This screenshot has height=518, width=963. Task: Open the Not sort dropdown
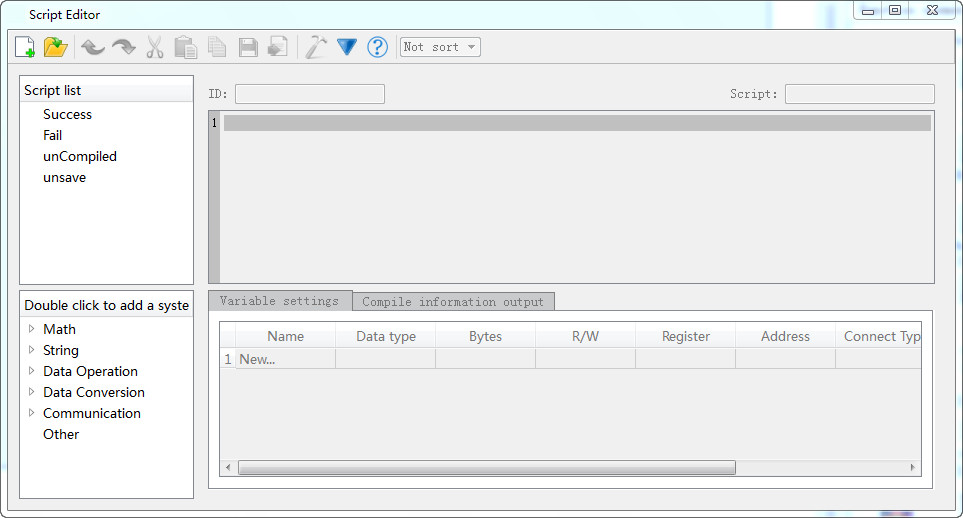(x=440, y=47)
